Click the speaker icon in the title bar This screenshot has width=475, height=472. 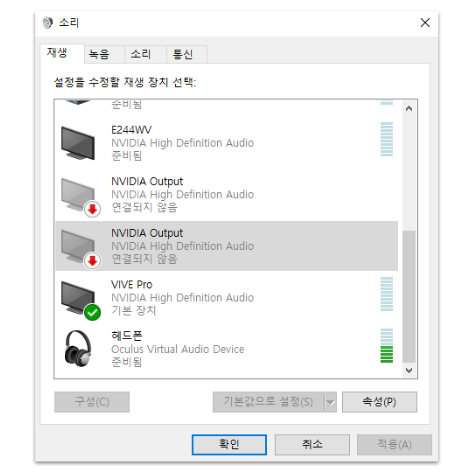47,23
